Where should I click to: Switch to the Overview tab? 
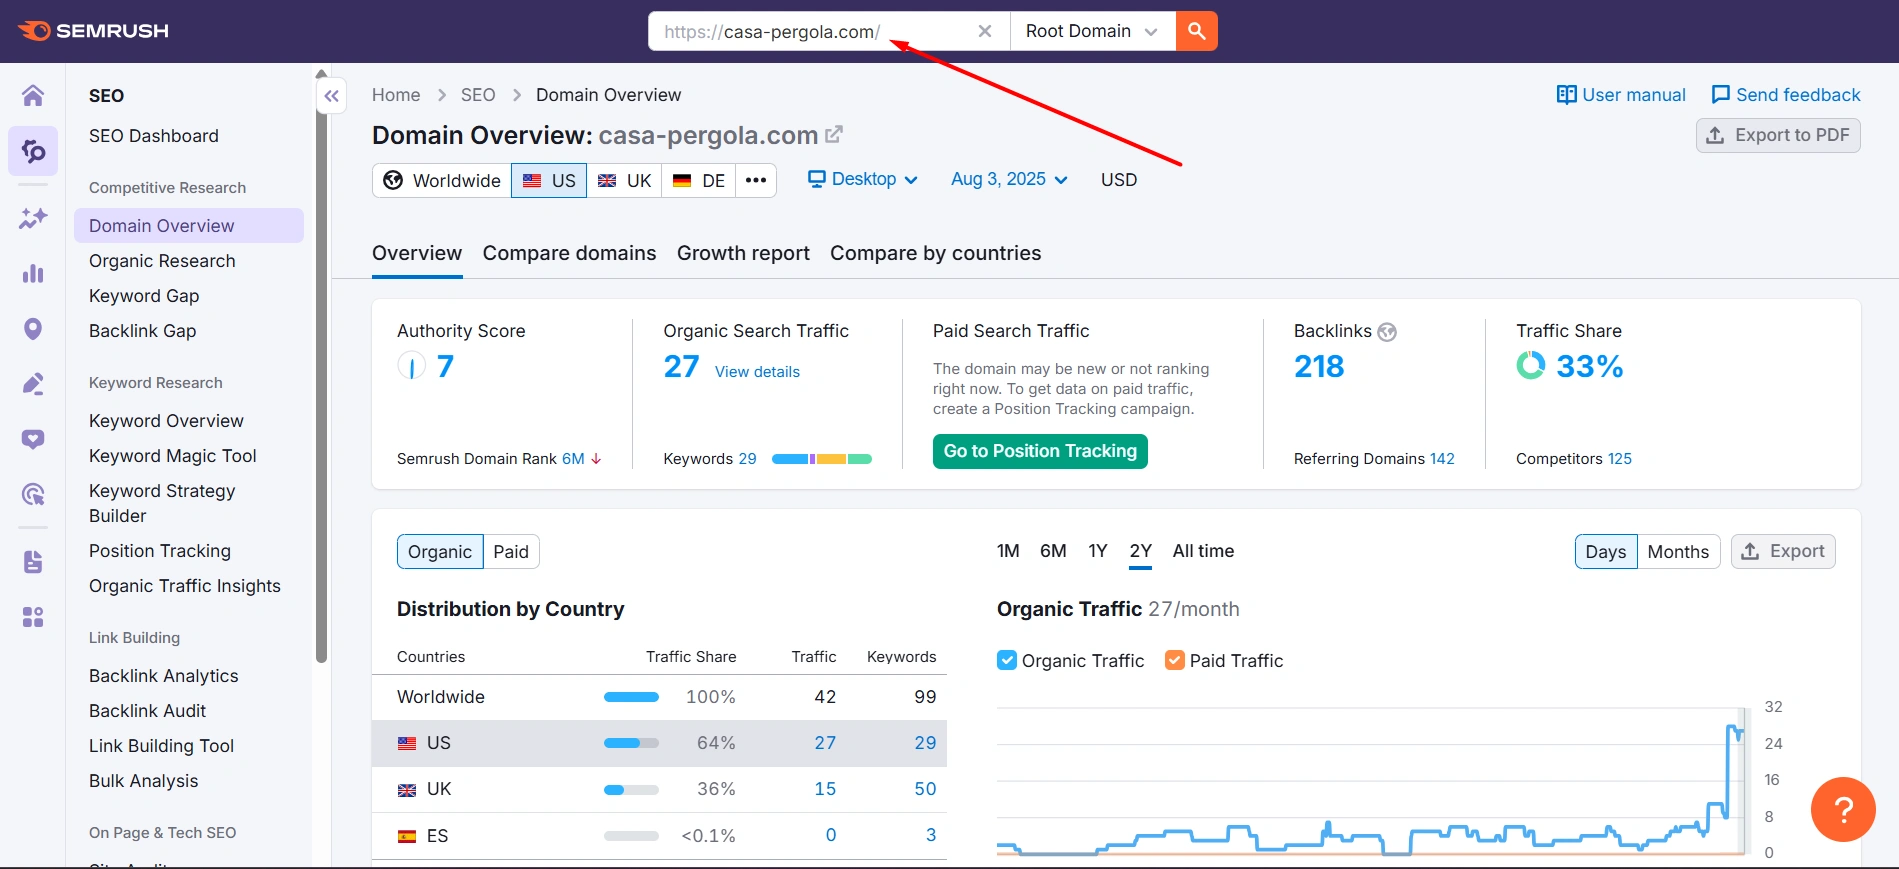417,253
